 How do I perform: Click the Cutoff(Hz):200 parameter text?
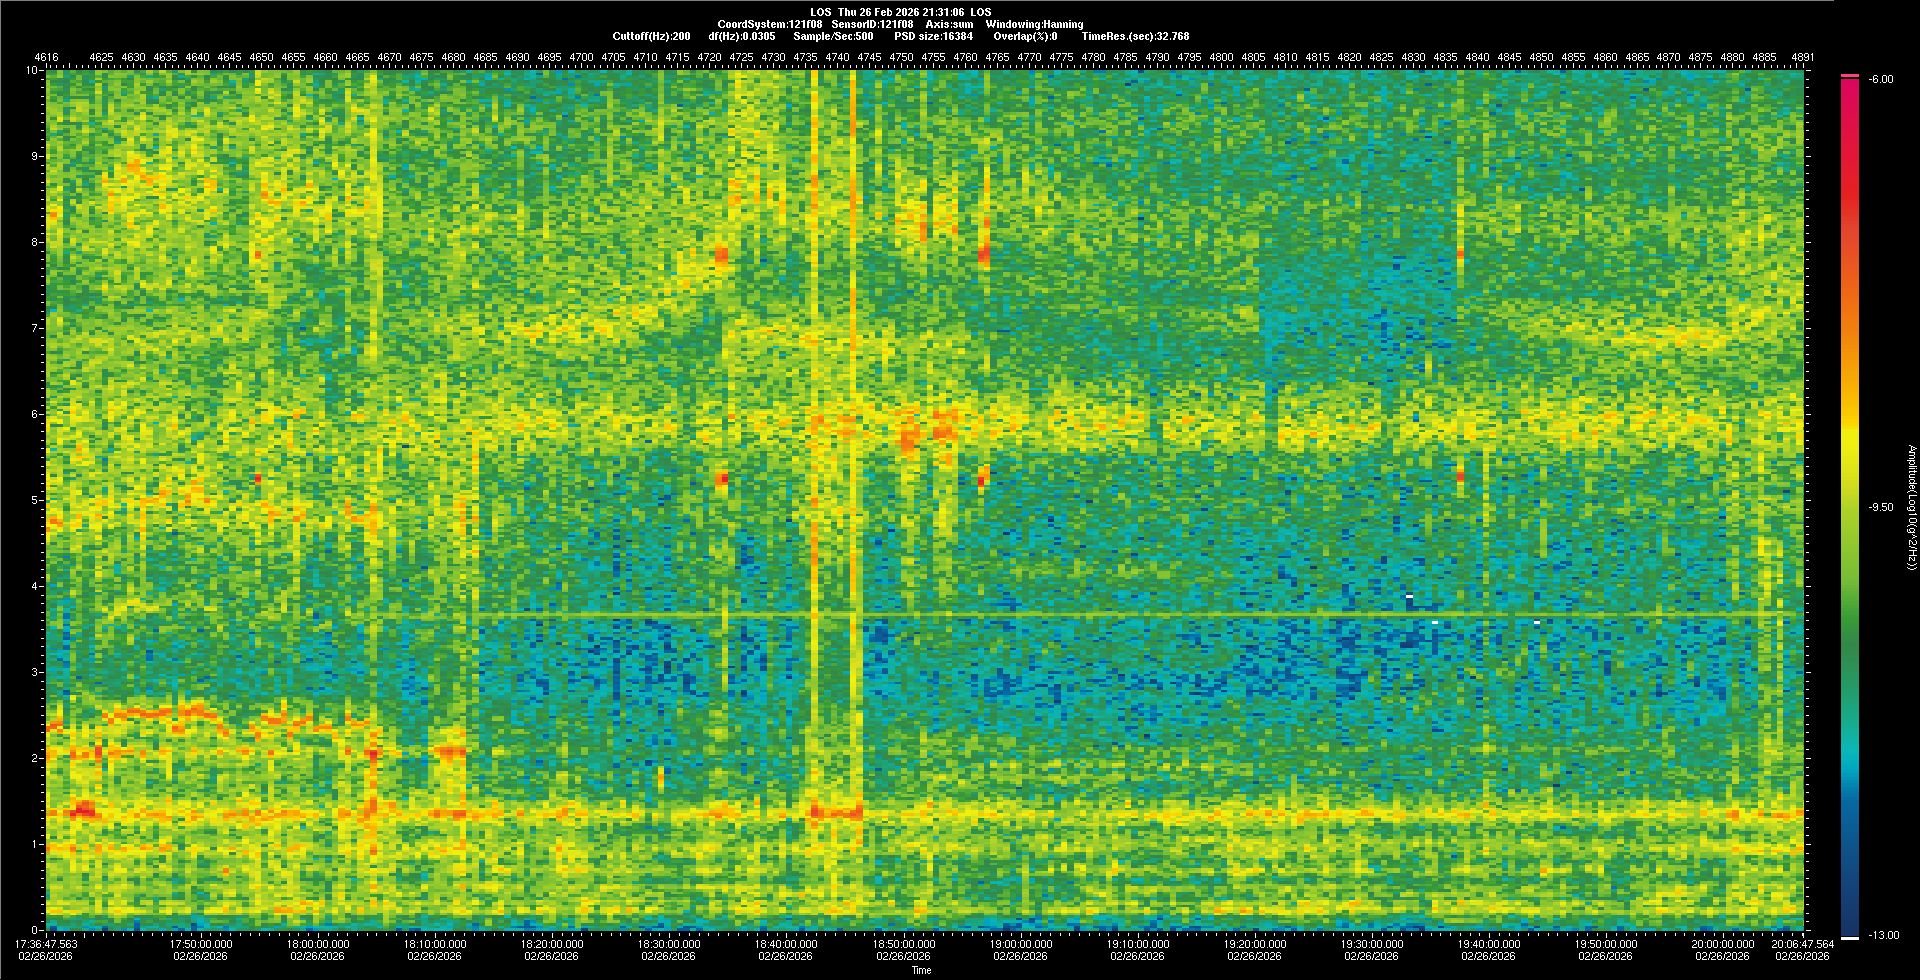tap(651, 36)
